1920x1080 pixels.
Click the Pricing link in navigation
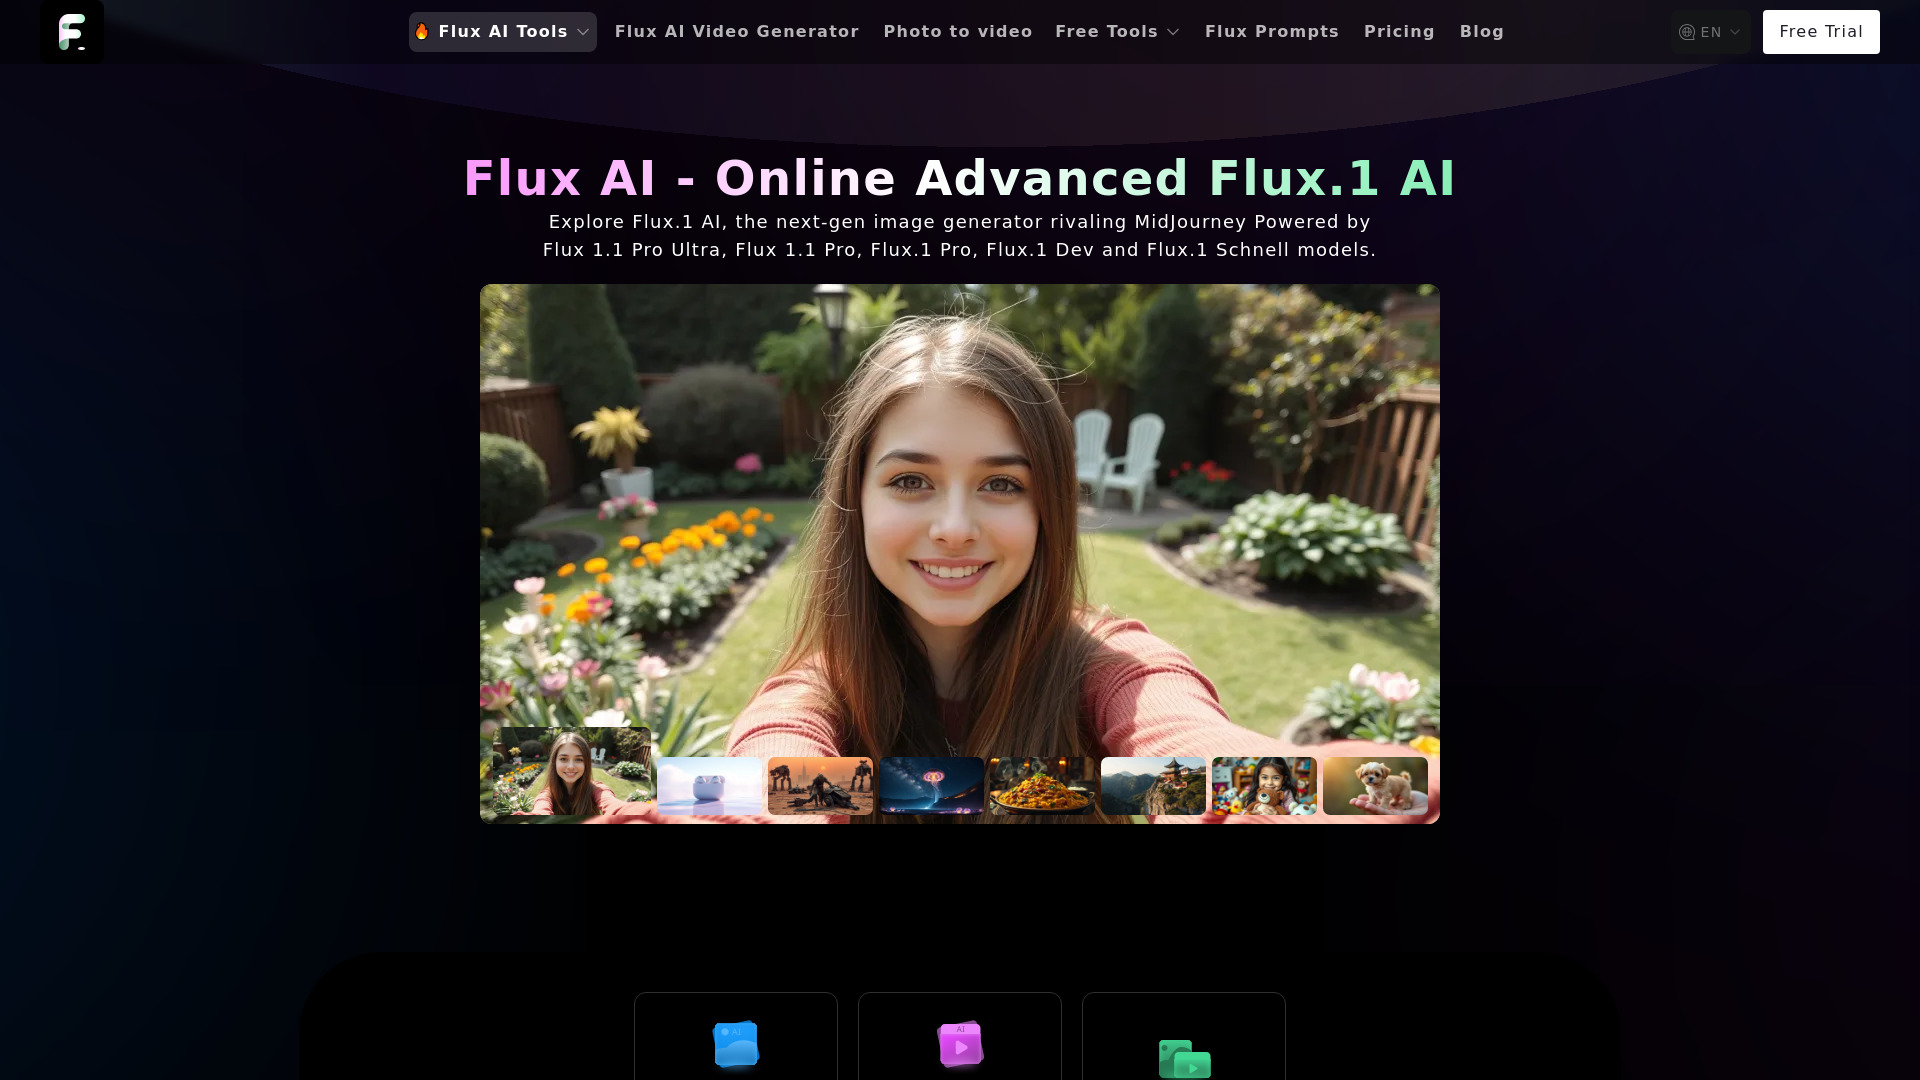coord(1399,32)
